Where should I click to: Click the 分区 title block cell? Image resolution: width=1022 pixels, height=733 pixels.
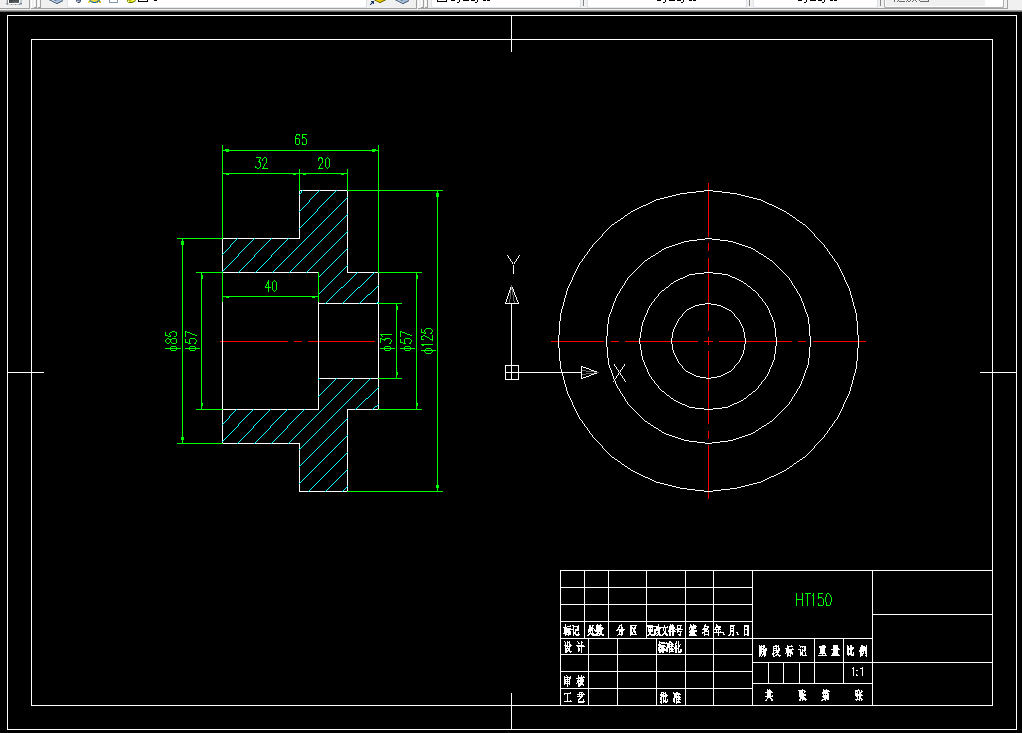pos(627,630)
